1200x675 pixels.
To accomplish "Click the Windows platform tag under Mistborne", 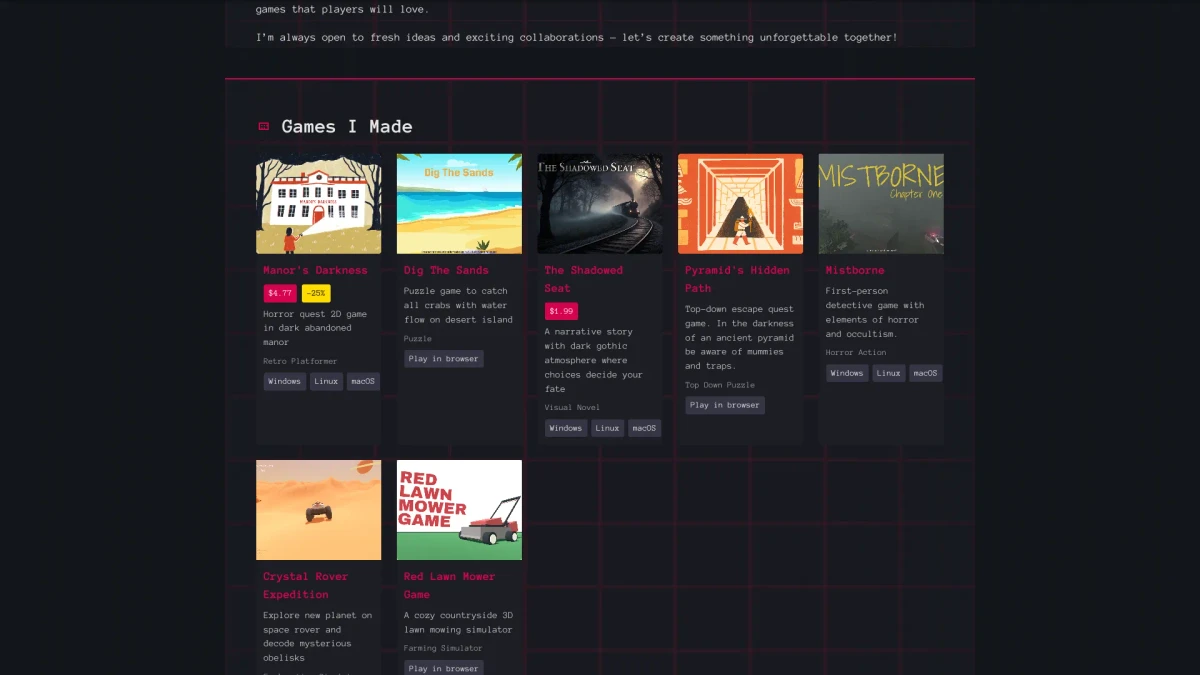I will (846, 373).
